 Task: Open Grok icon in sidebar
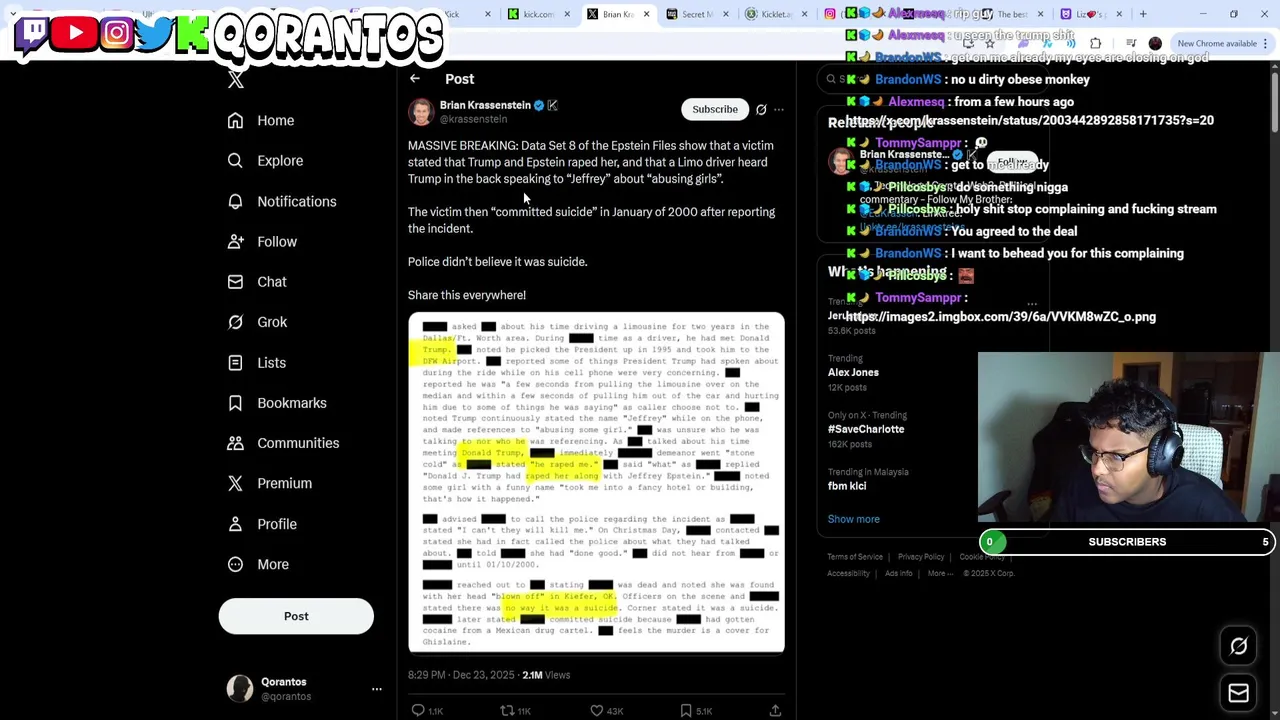point(235,322)
